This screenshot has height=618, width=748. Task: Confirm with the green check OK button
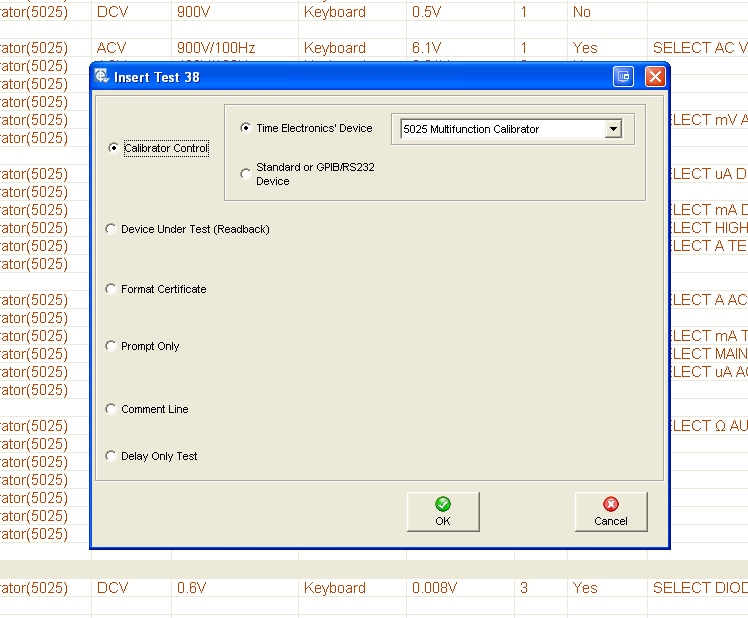tap(443, 511)
